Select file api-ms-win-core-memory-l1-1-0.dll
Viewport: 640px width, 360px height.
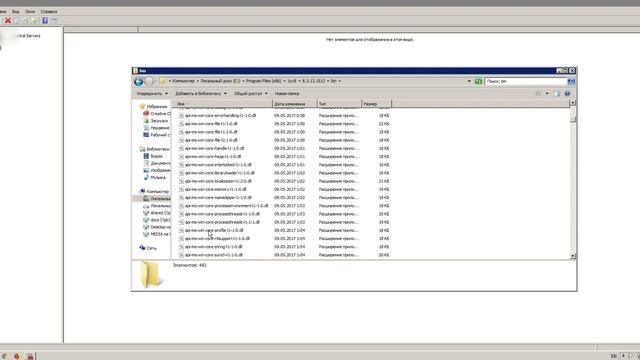216,189
